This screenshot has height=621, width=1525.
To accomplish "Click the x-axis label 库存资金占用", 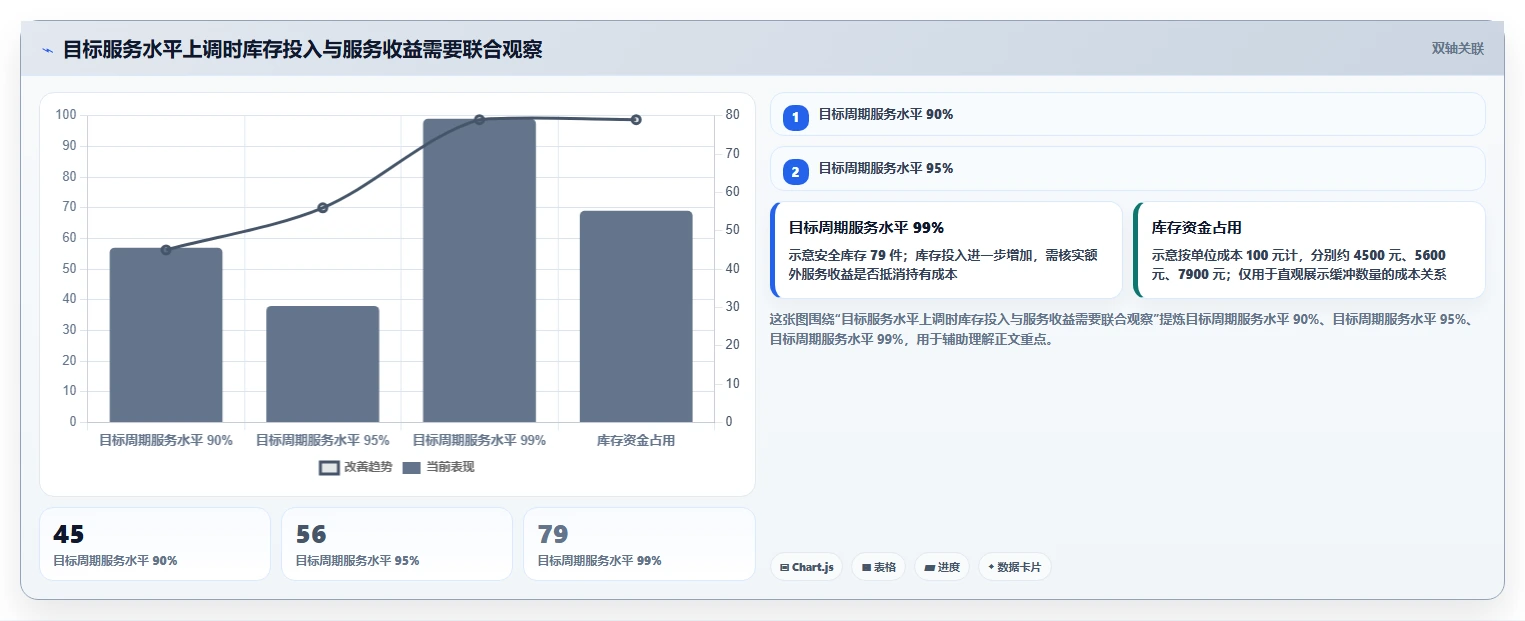I will click(636, 440).
